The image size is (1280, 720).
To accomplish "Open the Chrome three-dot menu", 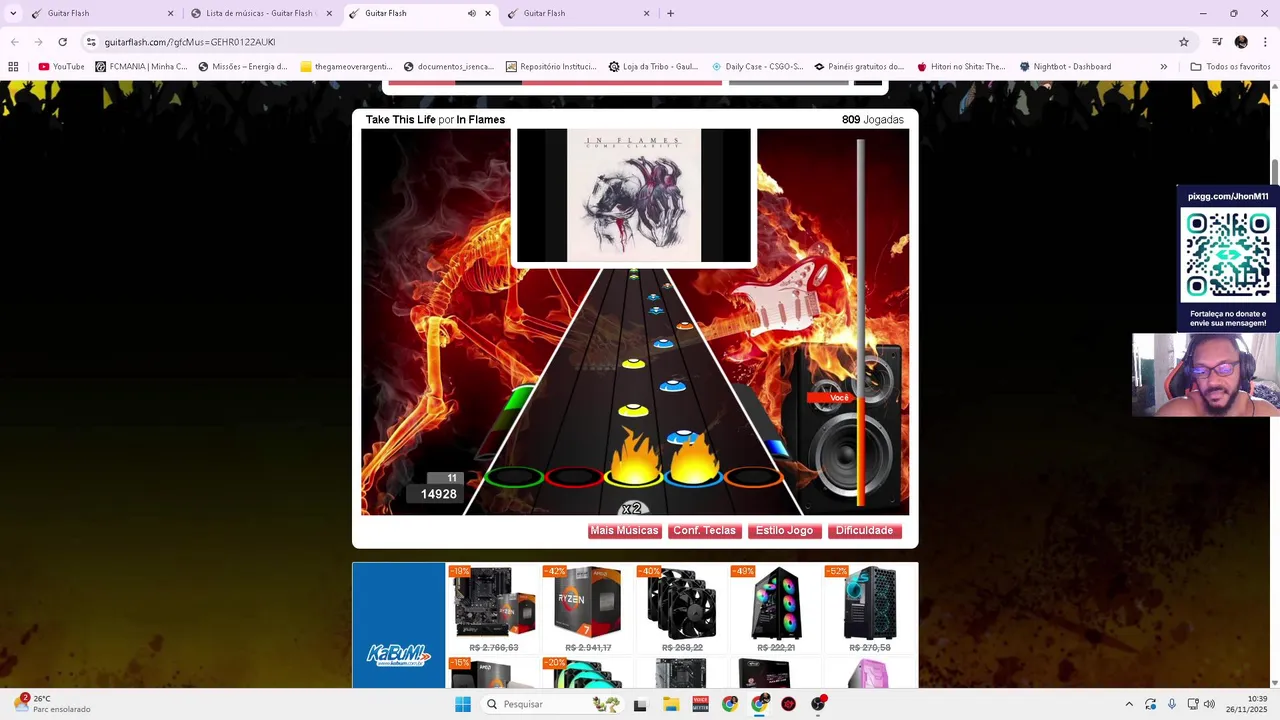I will point(1266,42).
